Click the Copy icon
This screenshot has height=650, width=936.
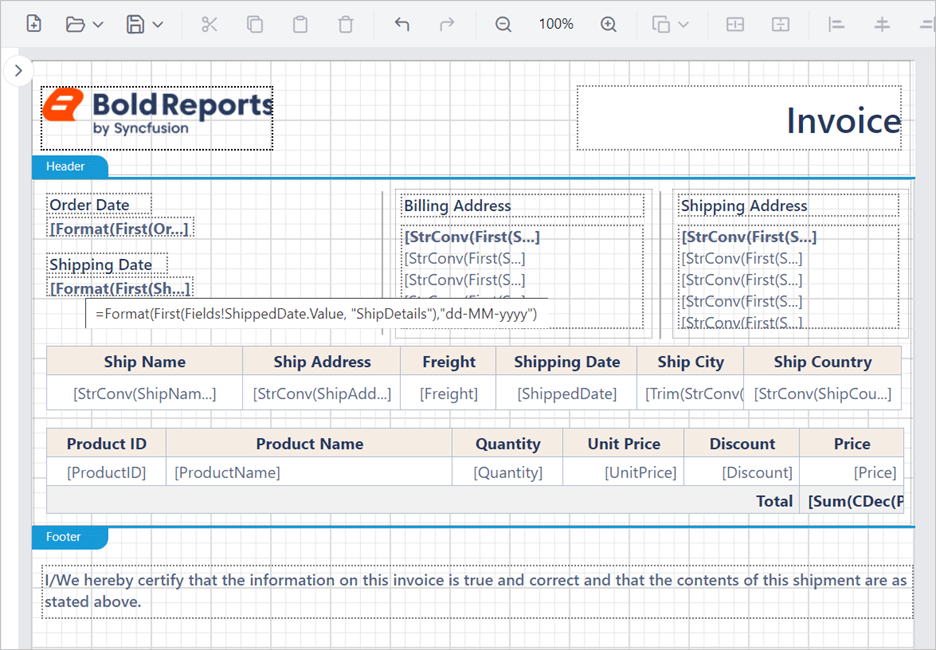tap(255, 23)
